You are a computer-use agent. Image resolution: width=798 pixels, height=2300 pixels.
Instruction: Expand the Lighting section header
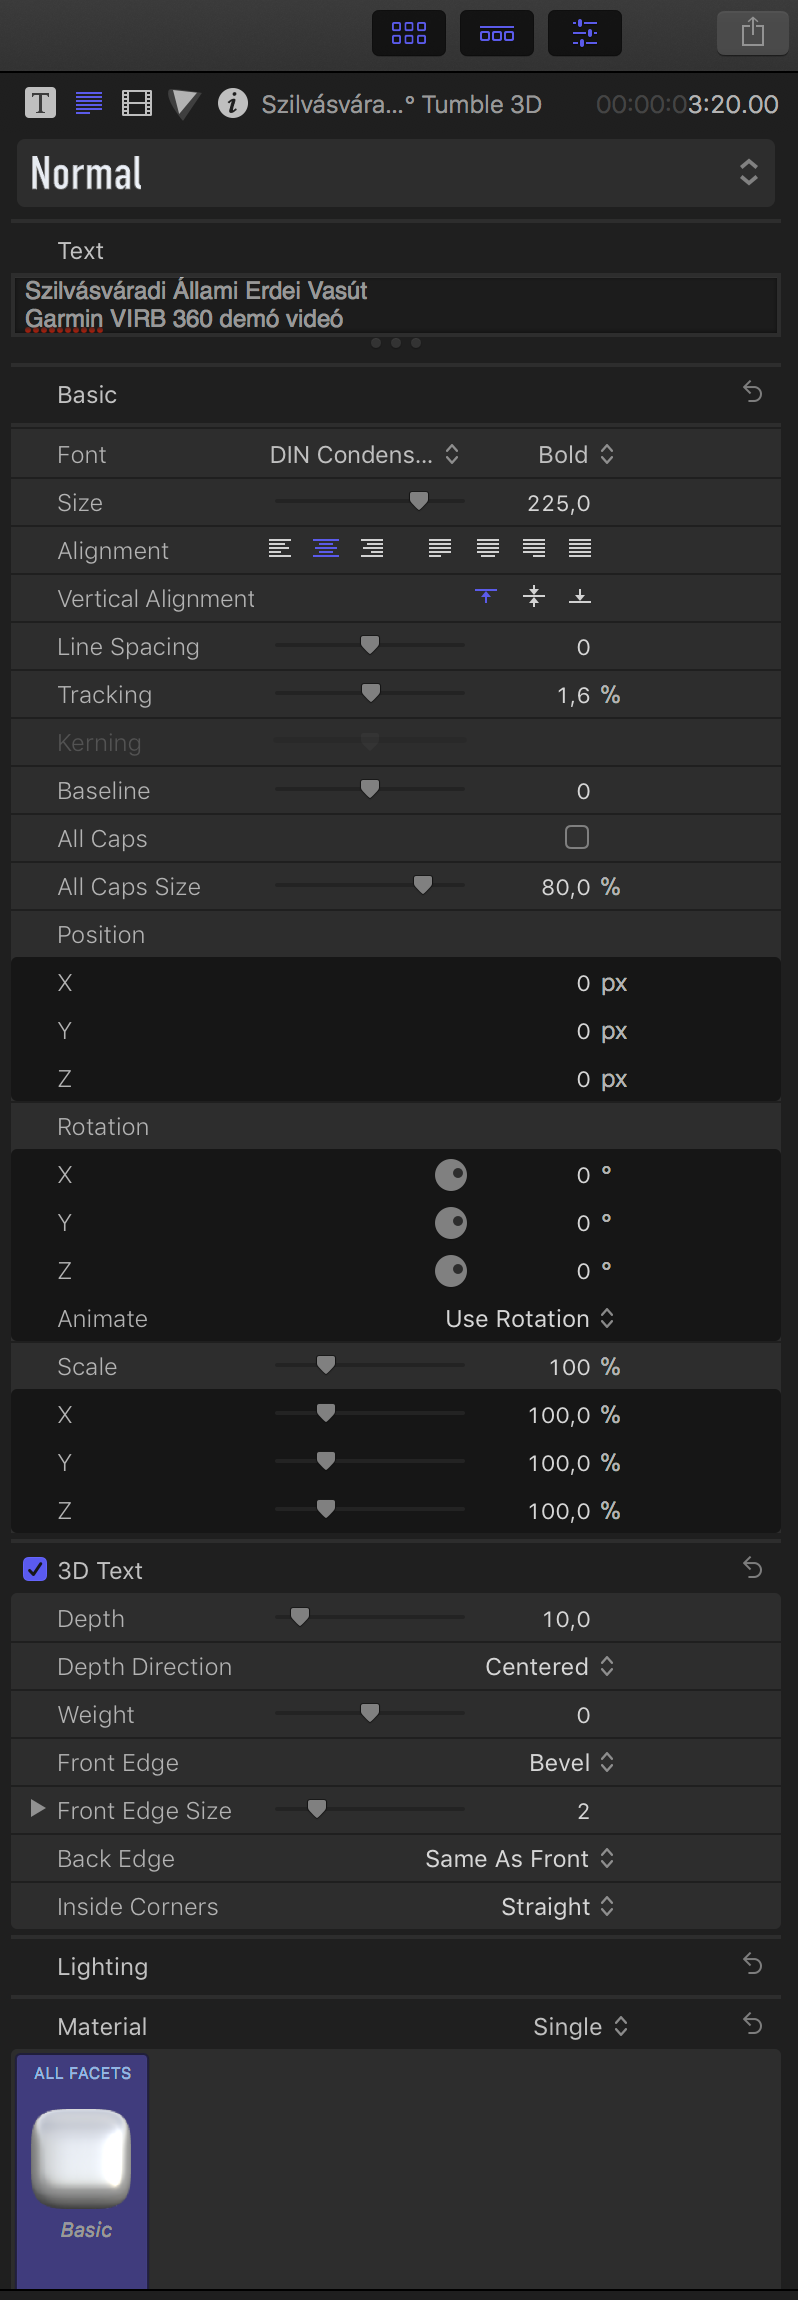103,1966
